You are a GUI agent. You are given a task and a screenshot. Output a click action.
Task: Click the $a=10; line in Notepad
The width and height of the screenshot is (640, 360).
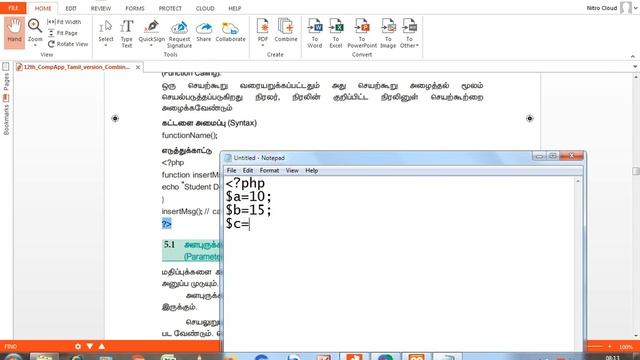click(x=248, y=197)
